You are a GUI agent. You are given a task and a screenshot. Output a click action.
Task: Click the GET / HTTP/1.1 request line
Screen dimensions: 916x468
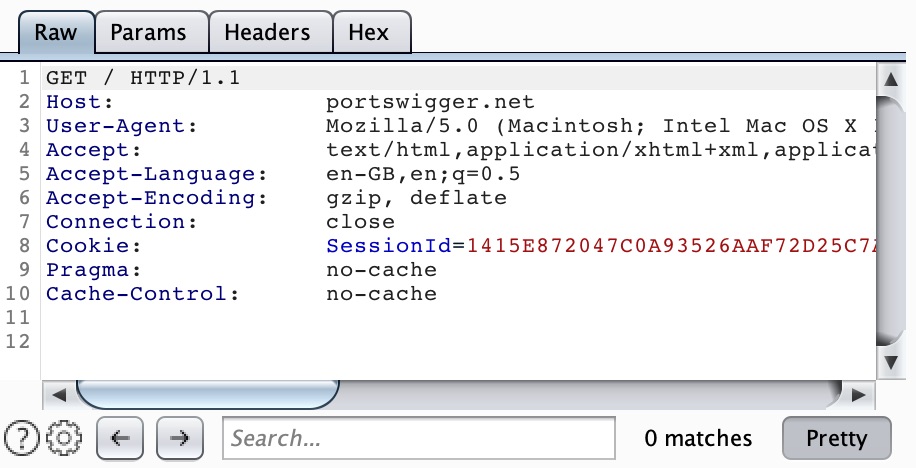pyautogui.click(x=143, y=78)
